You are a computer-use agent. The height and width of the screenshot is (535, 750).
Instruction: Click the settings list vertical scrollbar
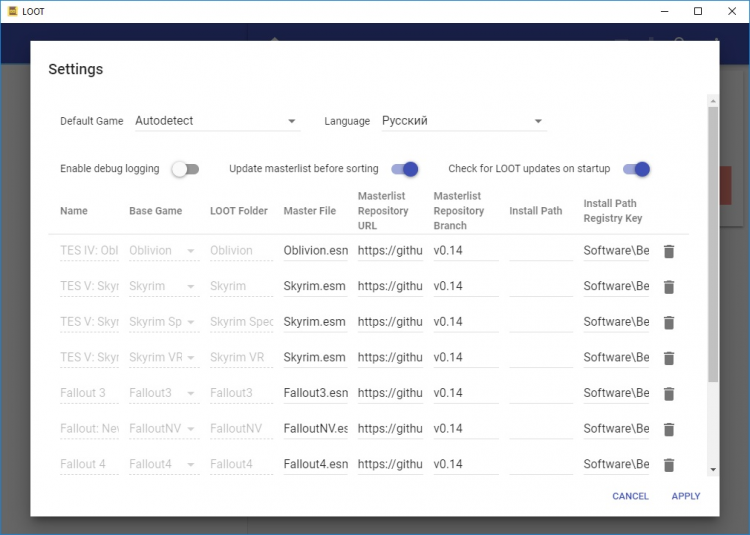click(712, 245)
